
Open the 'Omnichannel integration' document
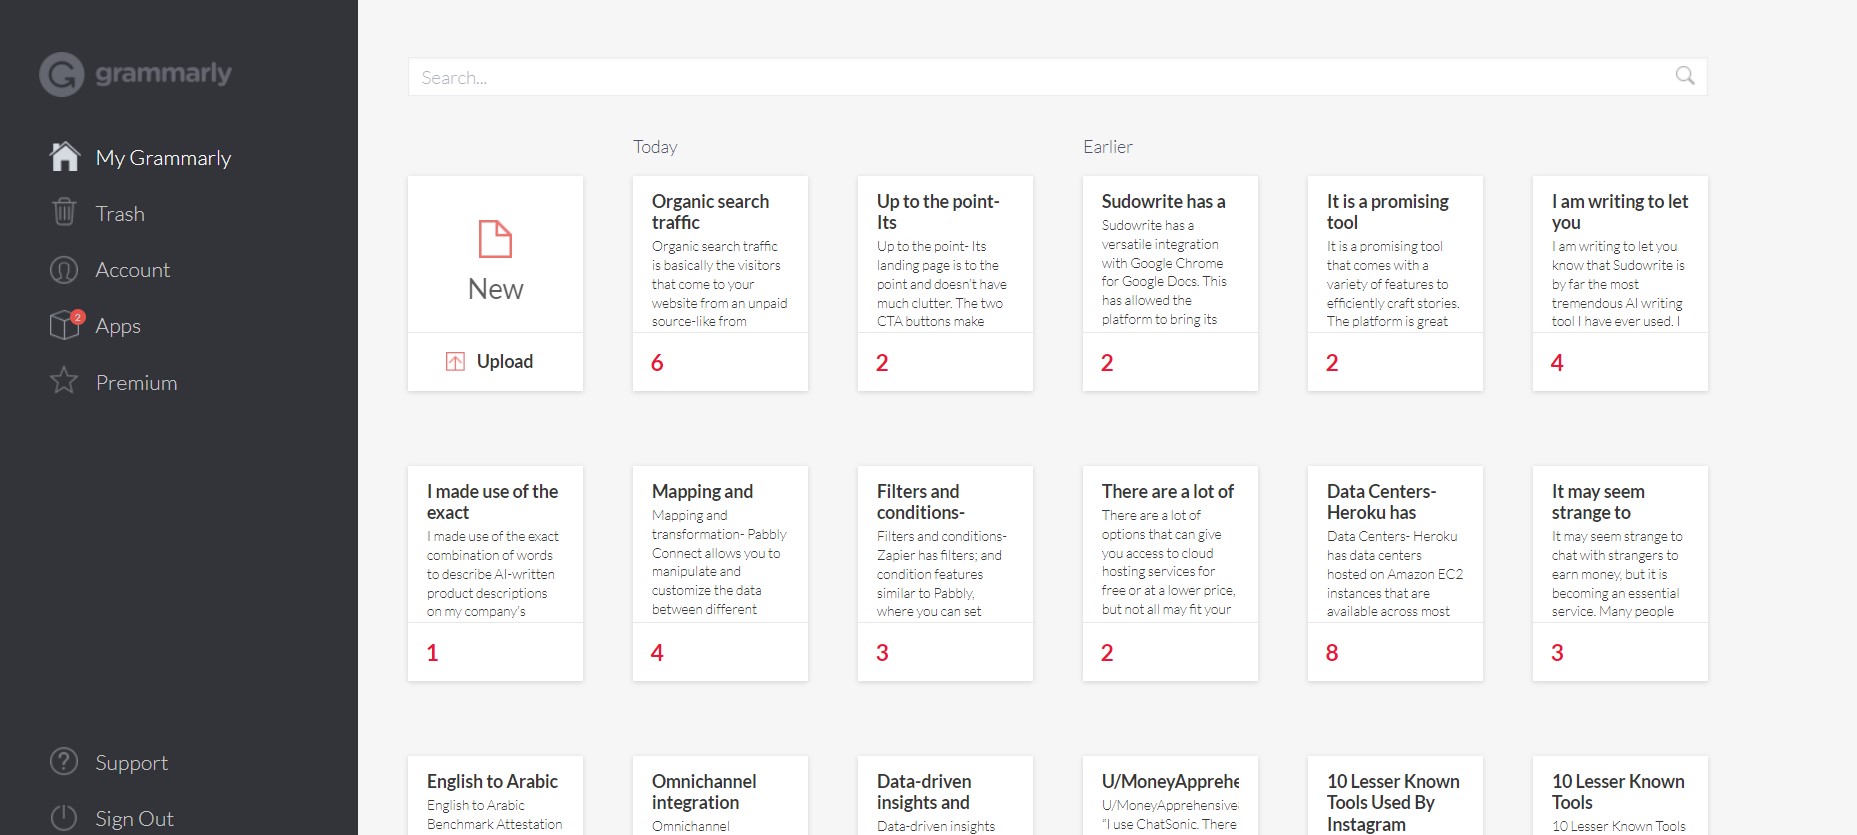[x=720, y=796]
